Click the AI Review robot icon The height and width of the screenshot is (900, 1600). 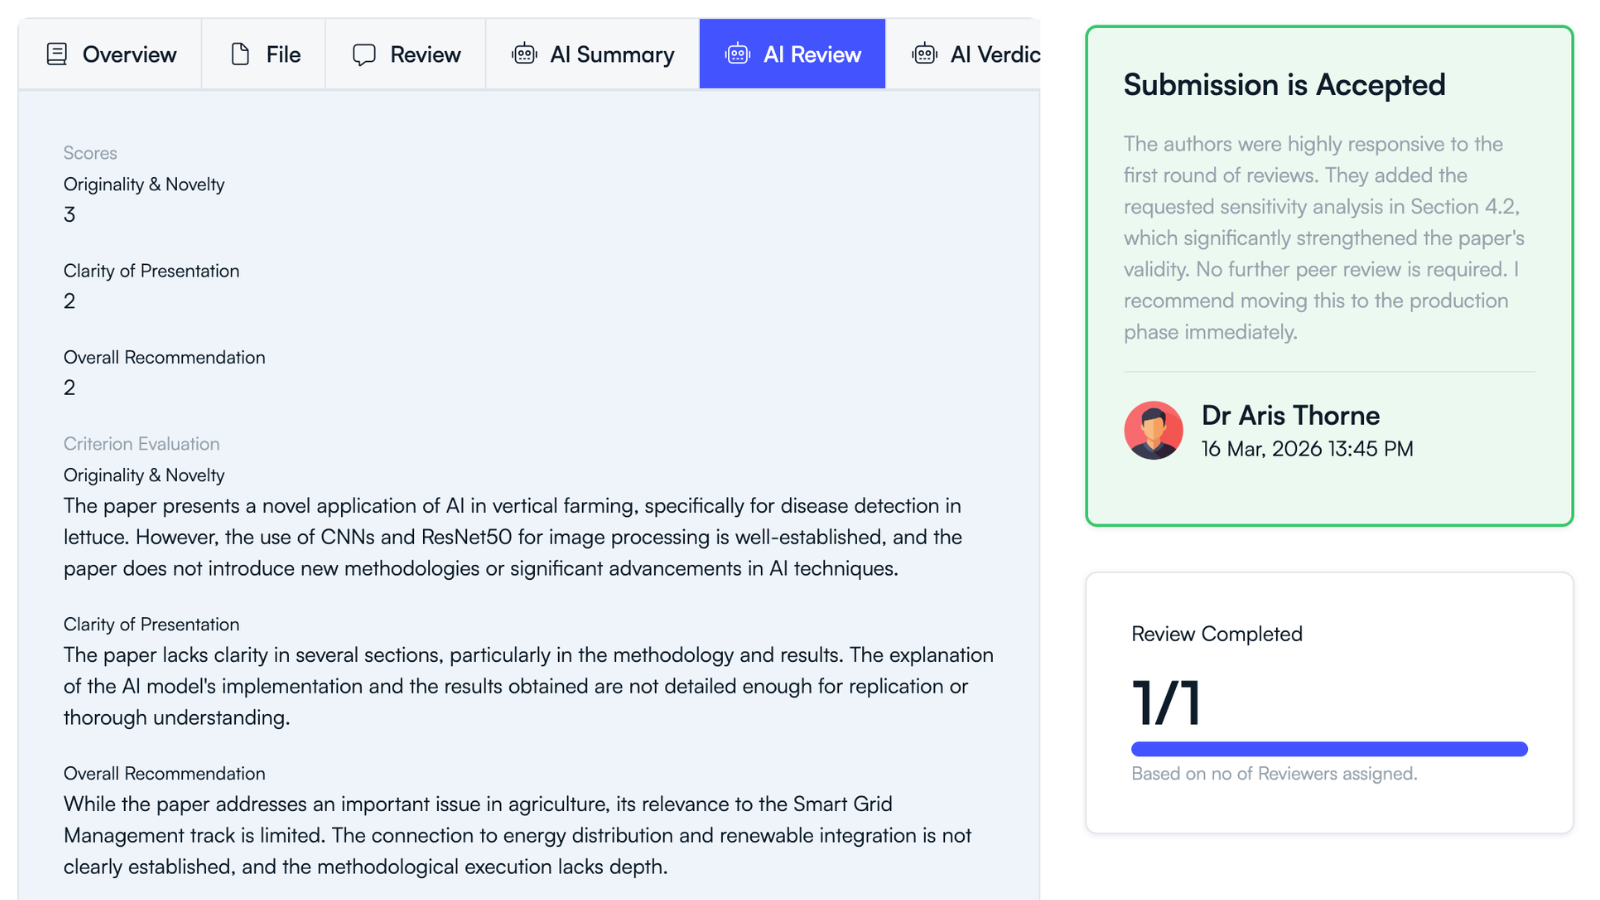[x=737, y=54]
